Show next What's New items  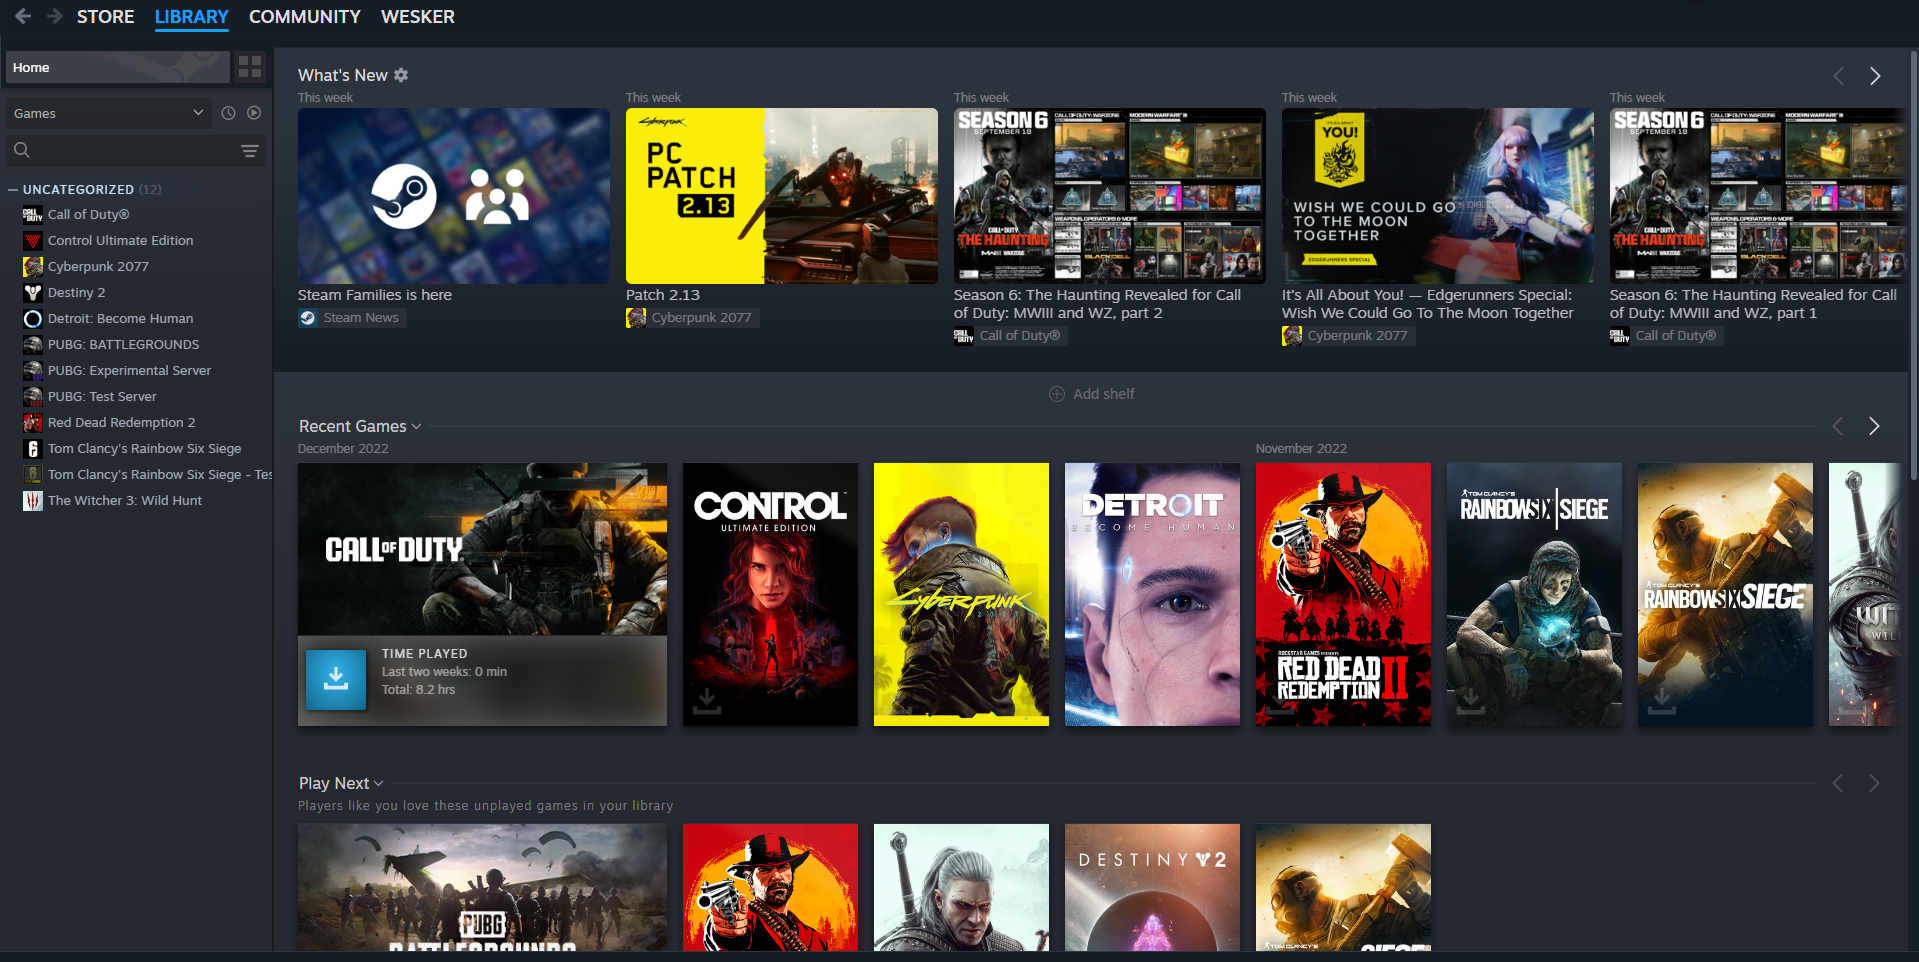(x=1875, y=76)
